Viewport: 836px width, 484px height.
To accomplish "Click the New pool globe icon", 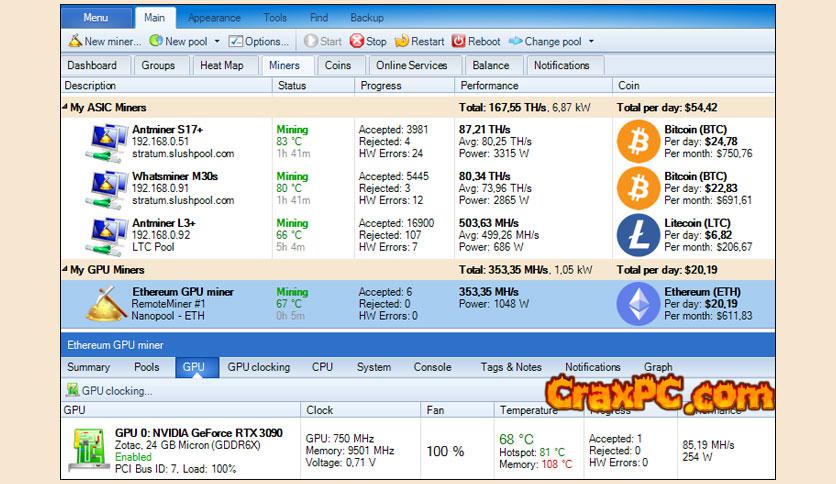I will [156, 41].
